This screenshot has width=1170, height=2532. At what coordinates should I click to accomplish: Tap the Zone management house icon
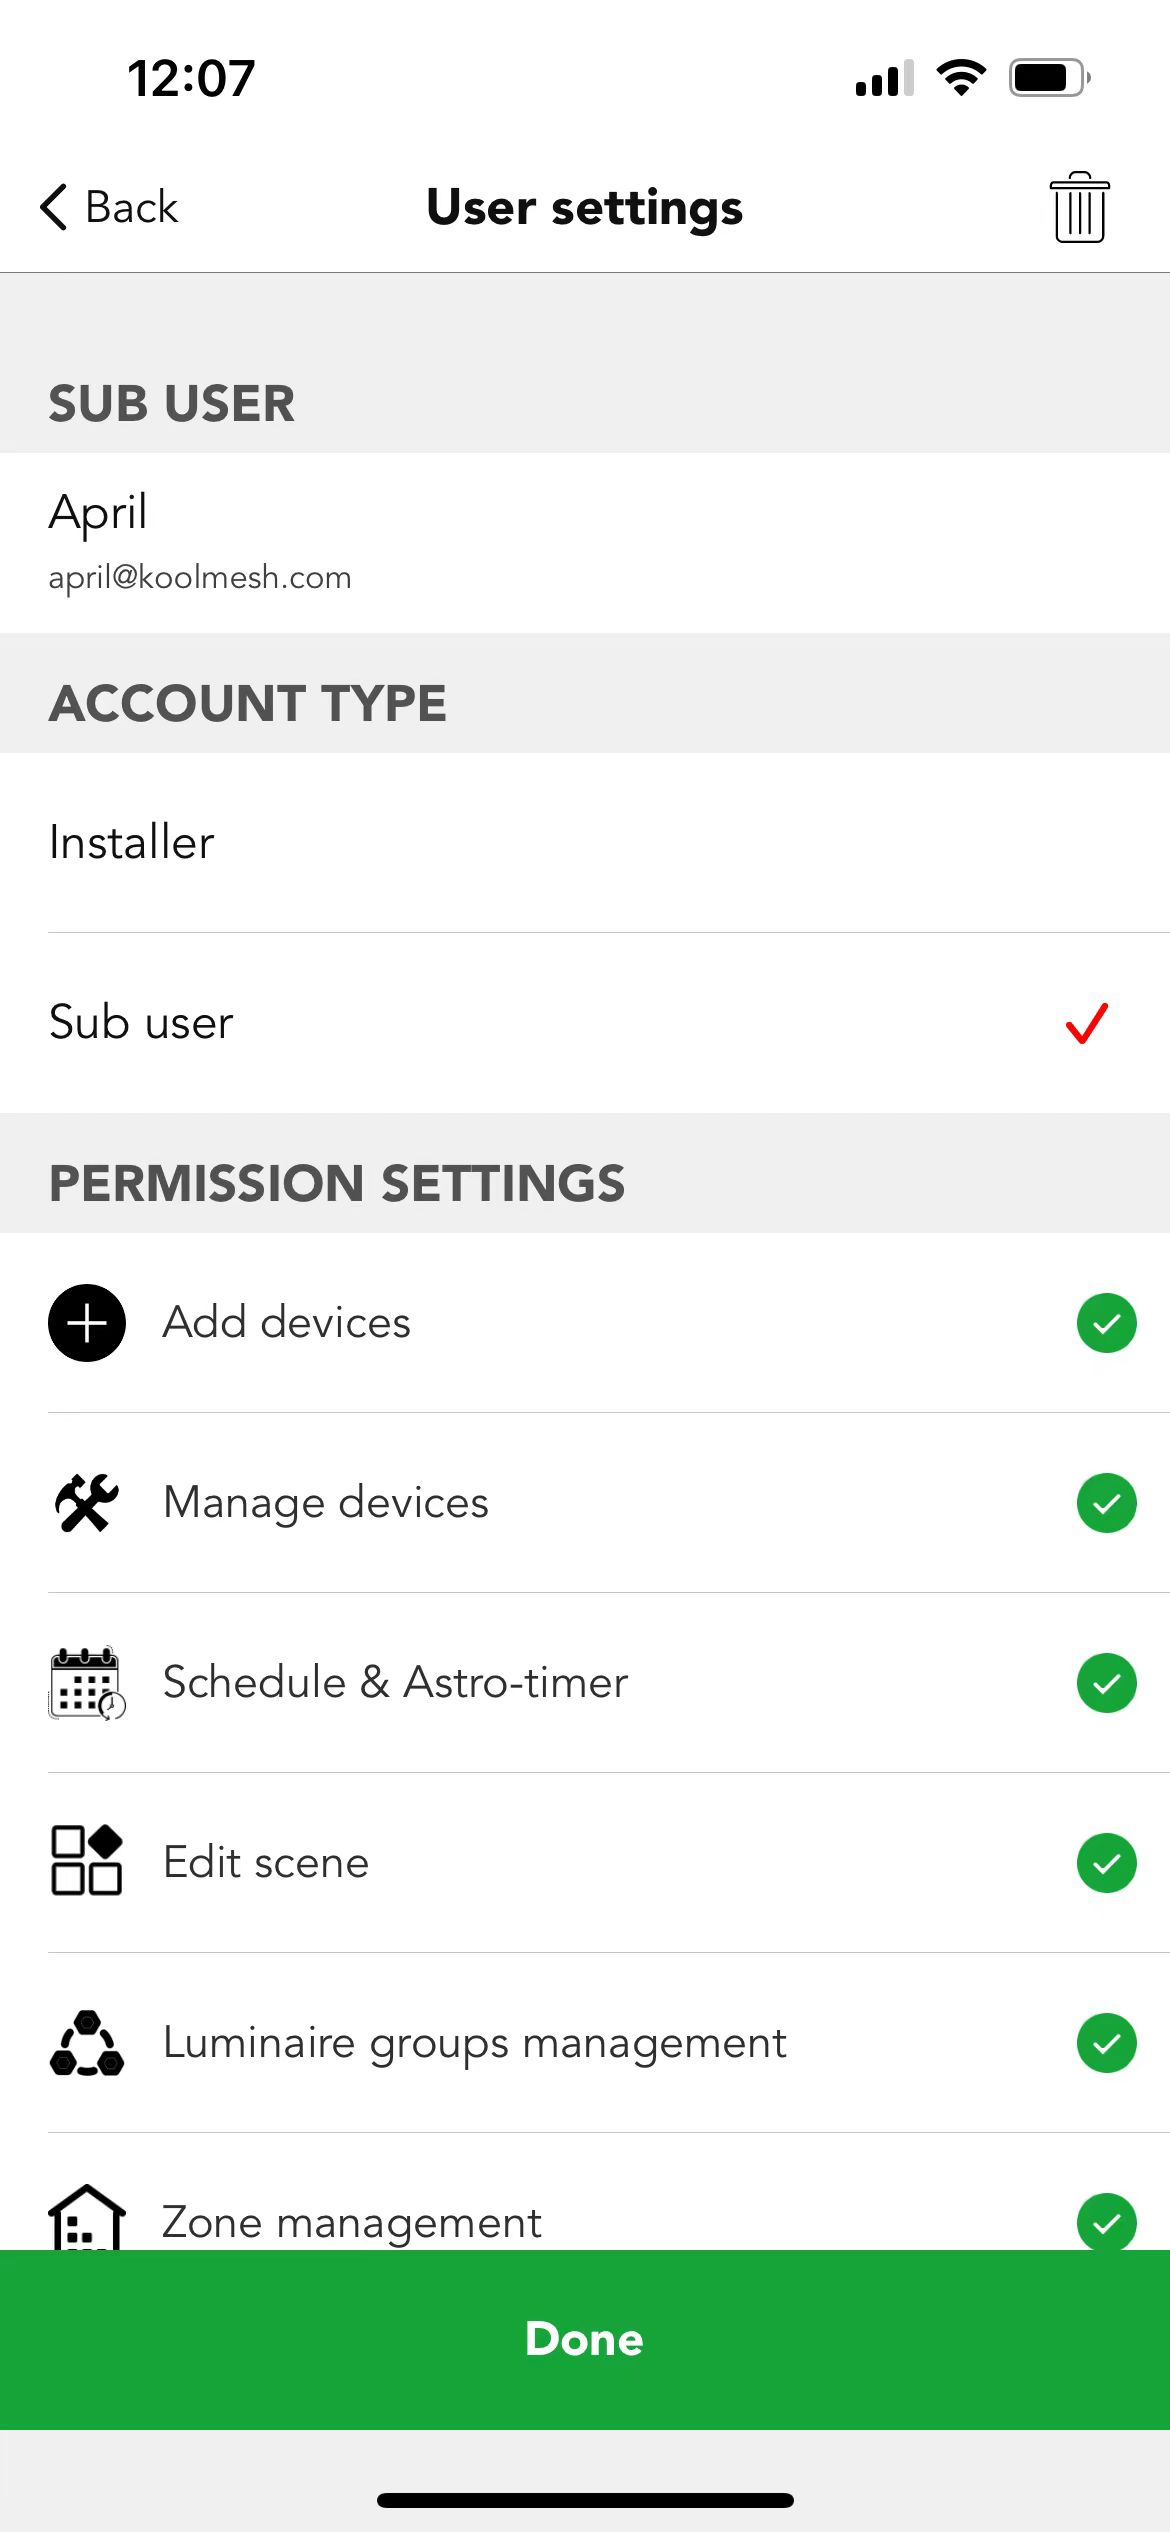[x=87, y=2218]
